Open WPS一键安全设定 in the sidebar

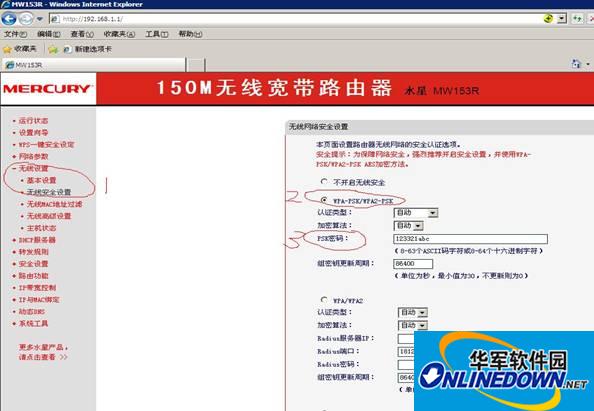46,144
